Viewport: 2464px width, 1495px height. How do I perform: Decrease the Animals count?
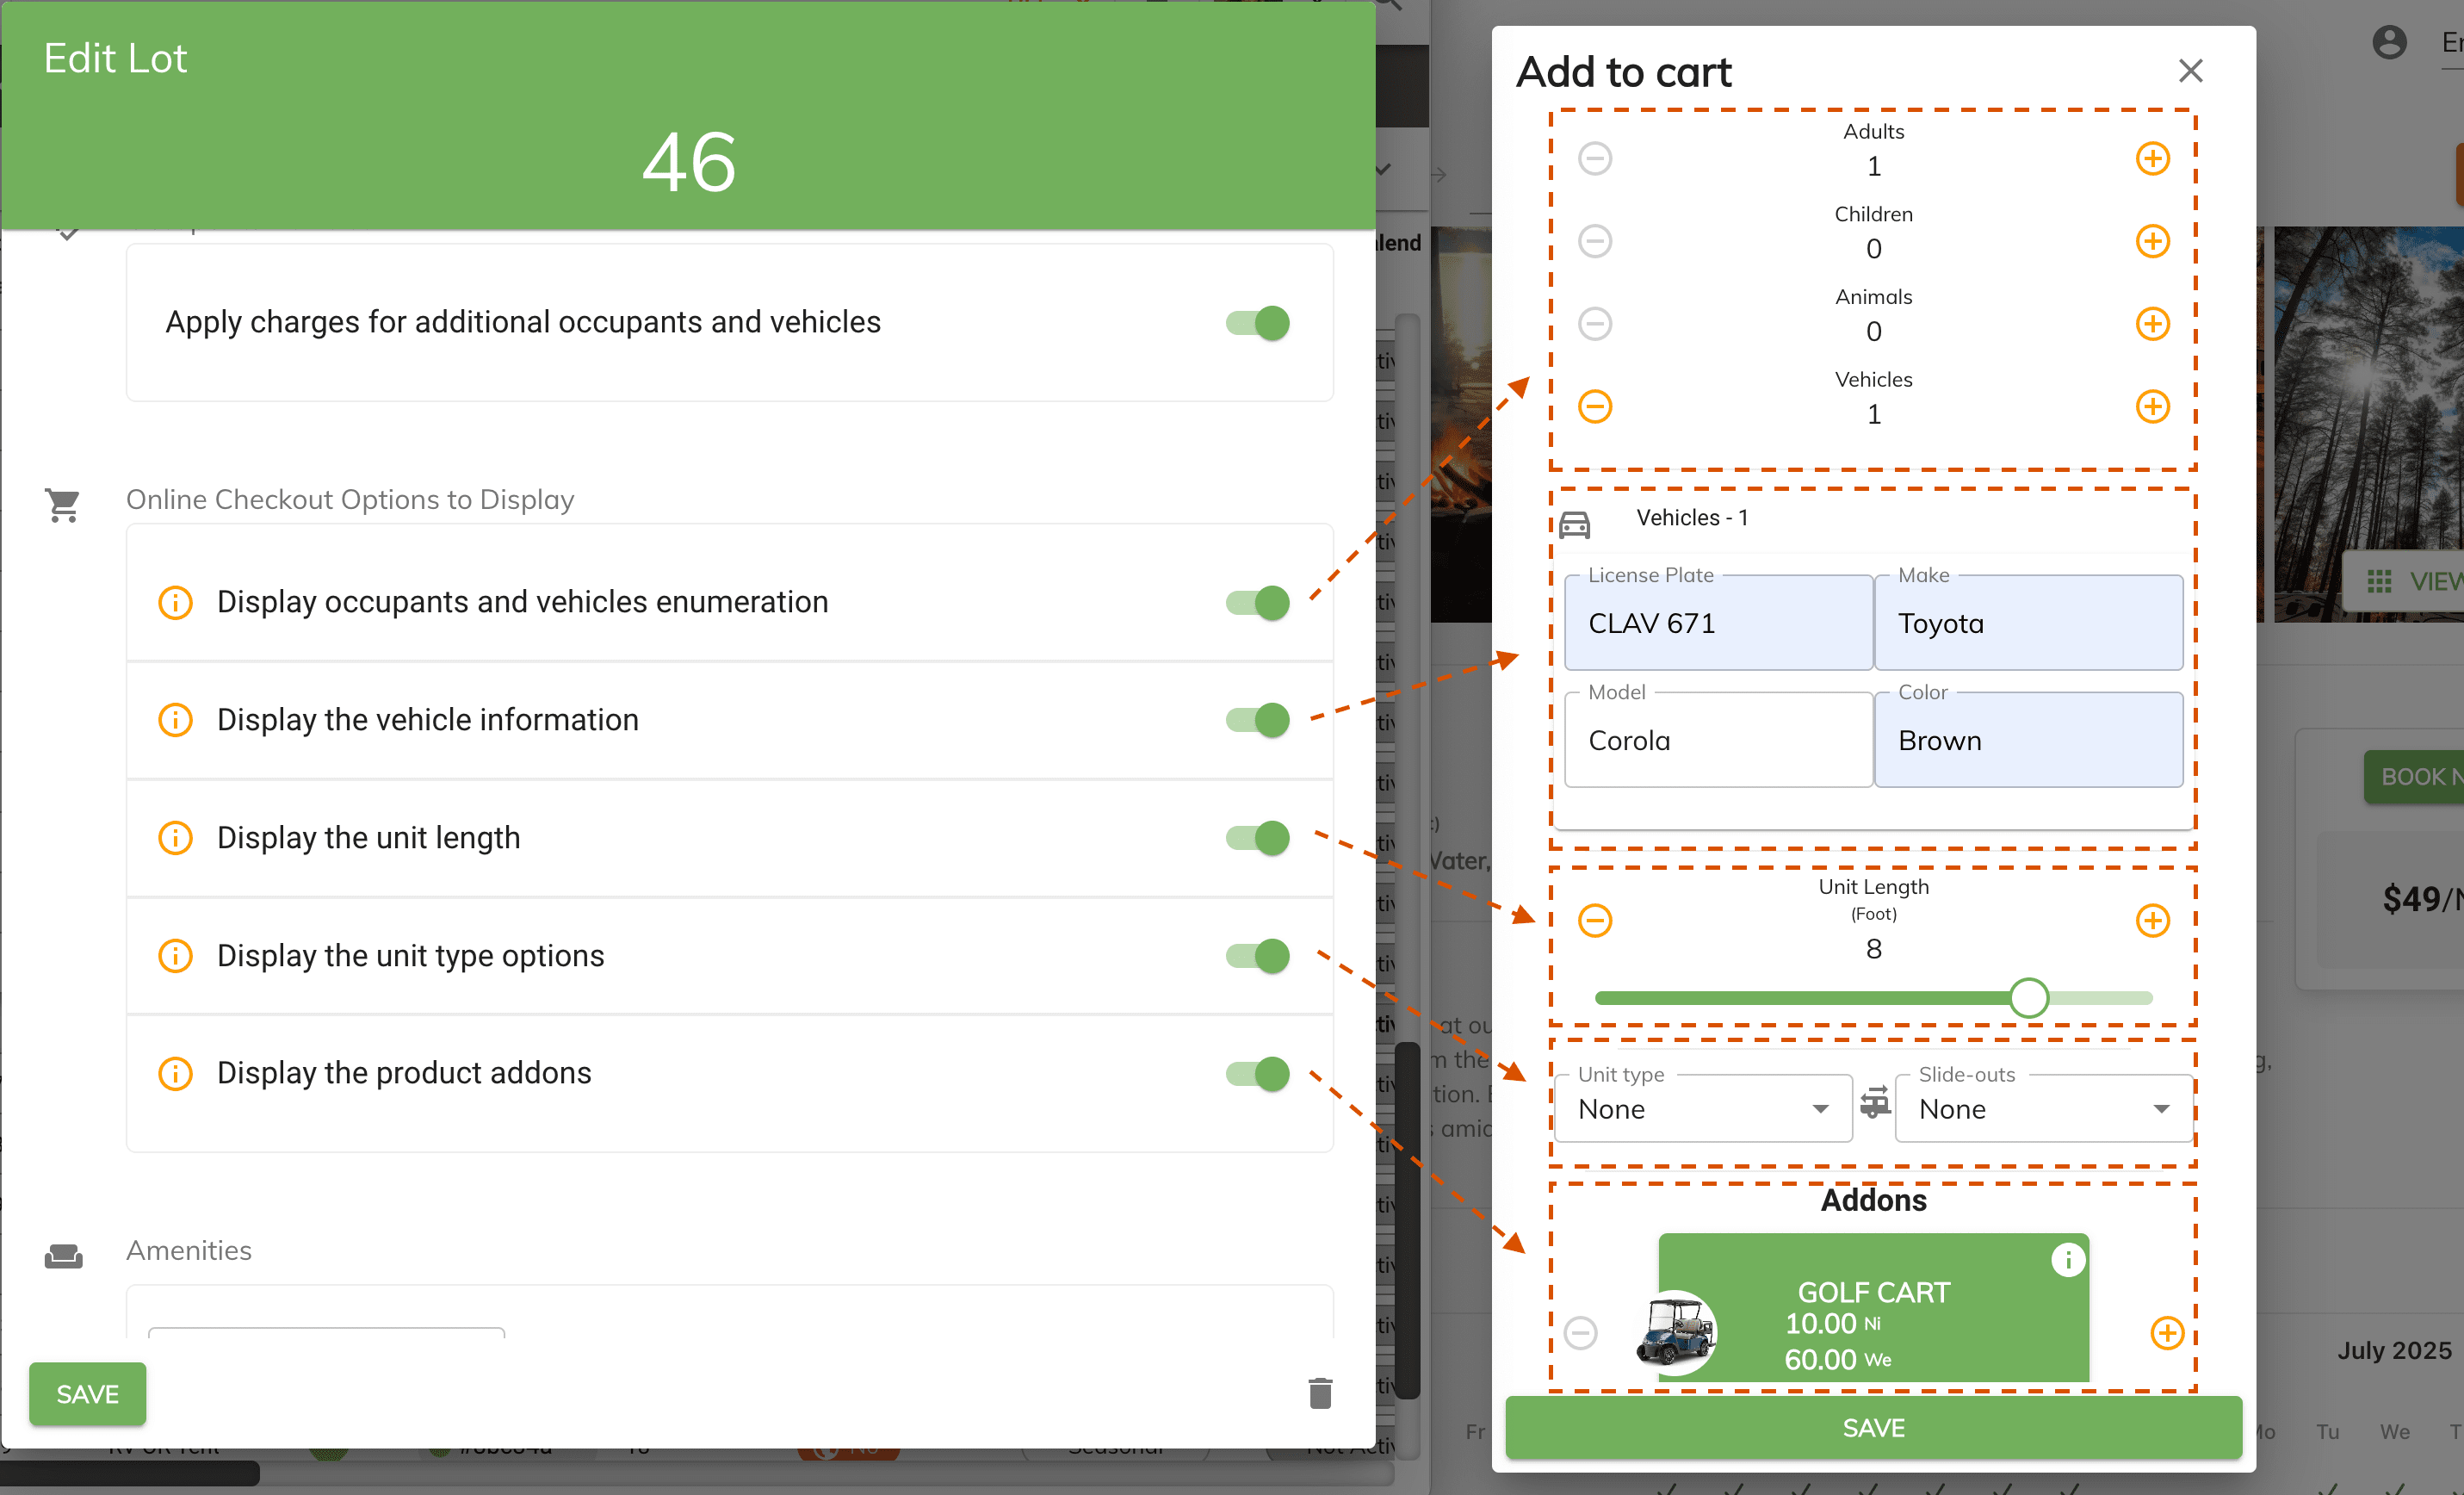click(1595, 324)
